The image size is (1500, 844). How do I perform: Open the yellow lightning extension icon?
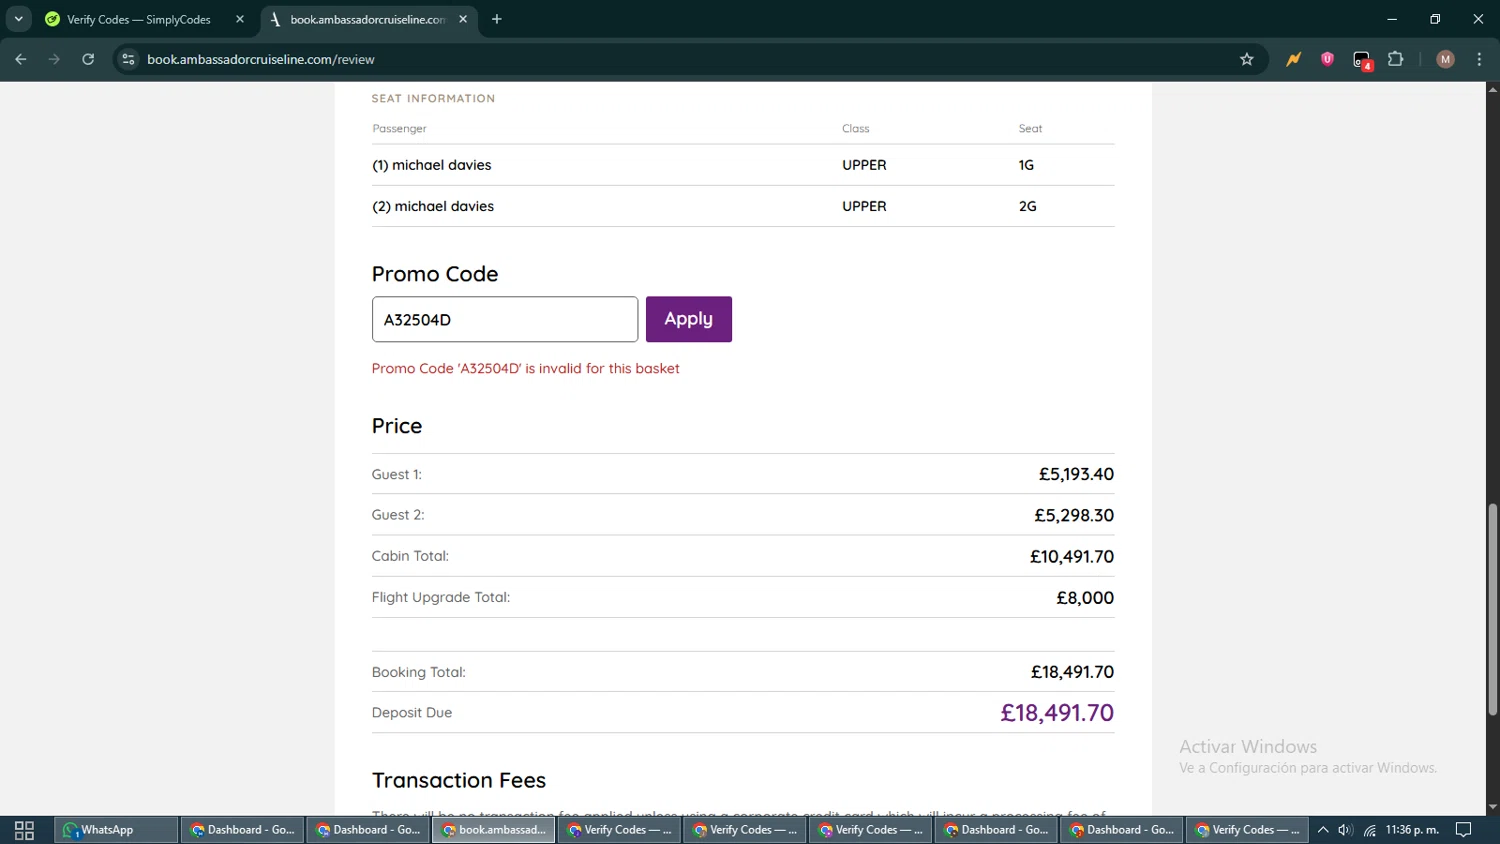pyautogui.click(x=1294, y=60)
